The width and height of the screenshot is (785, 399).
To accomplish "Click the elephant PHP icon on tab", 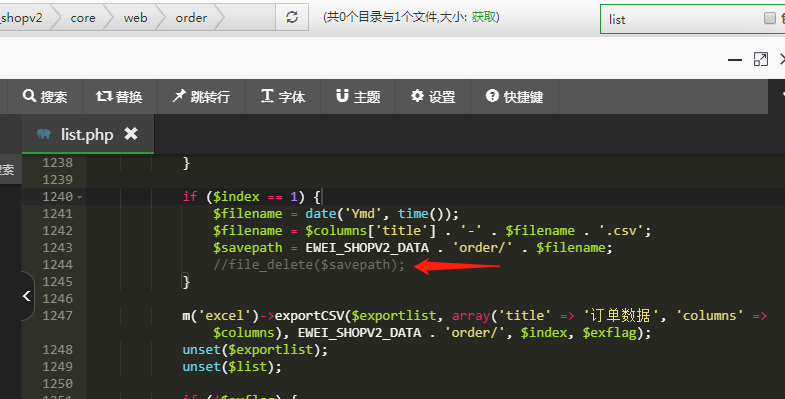I will pos(44,134).
